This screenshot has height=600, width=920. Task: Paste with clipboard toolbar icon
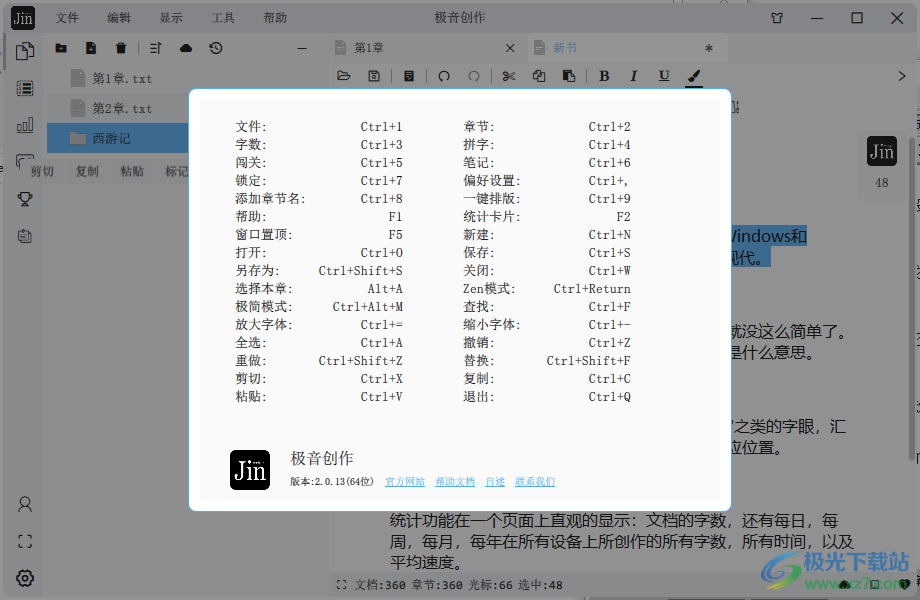[x=569, y=76]
